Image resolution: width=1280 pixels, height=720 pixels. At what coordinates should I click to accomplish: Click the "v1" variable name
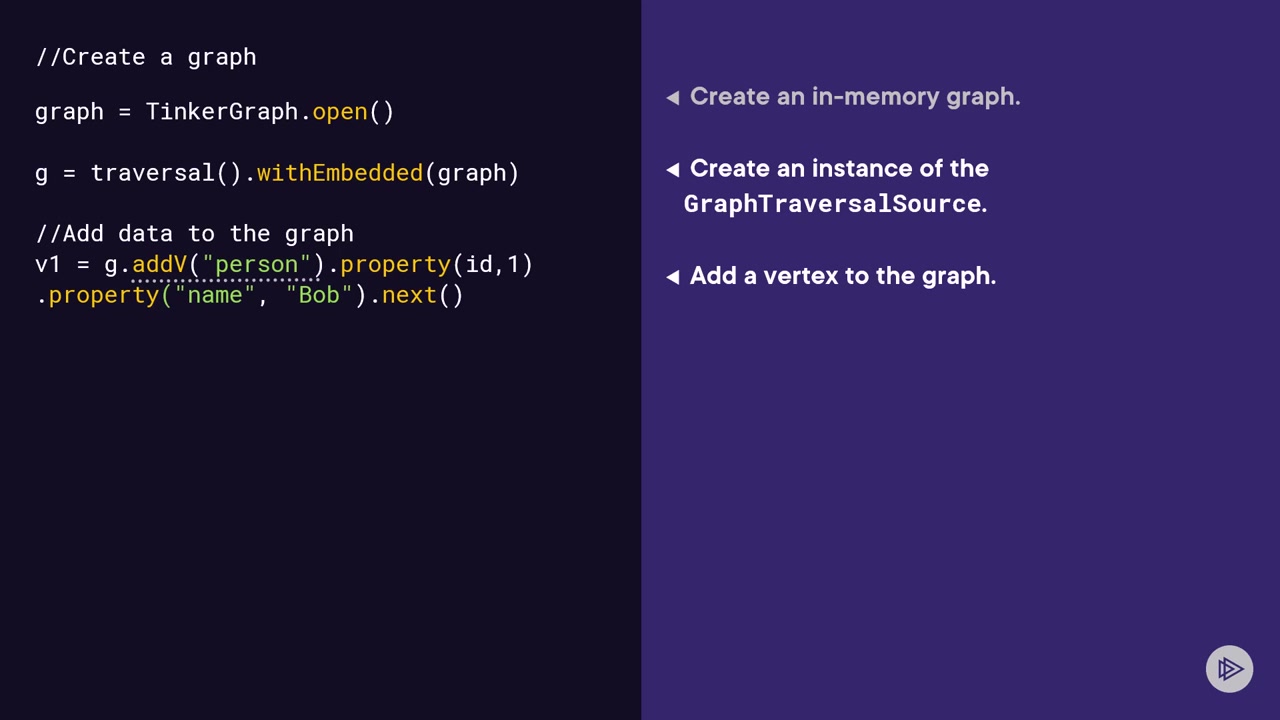click(48, 265)
